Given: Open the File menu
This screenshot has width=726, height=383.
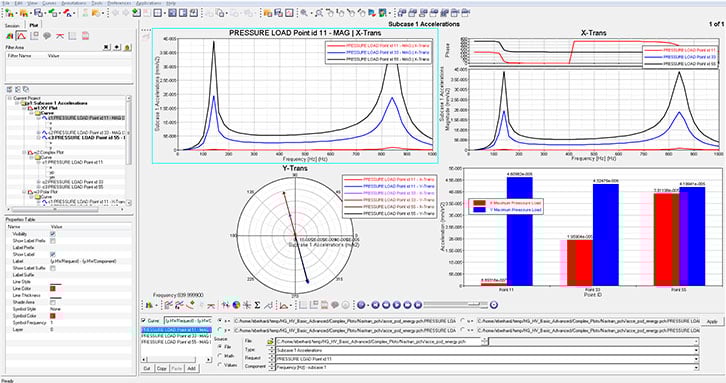Looking at the screenshot, I should [6, 3].
